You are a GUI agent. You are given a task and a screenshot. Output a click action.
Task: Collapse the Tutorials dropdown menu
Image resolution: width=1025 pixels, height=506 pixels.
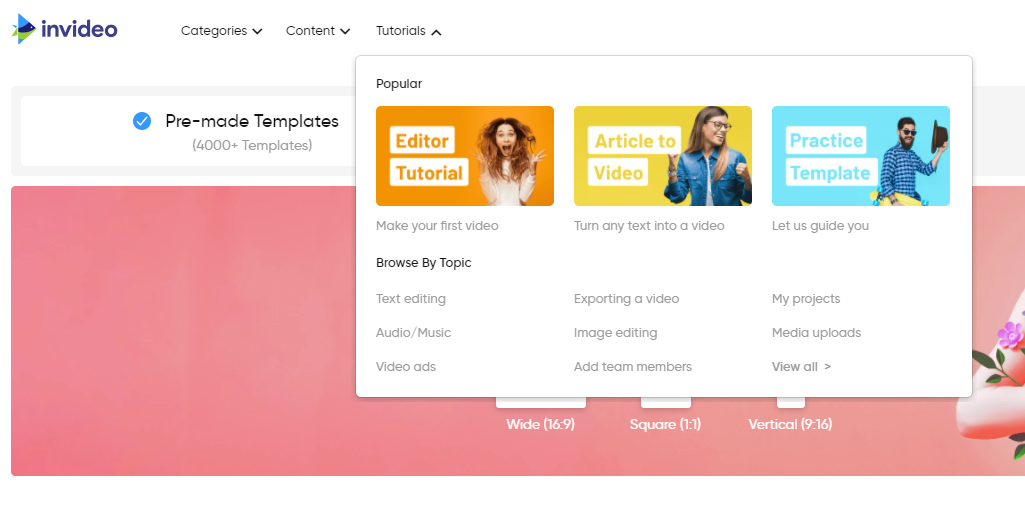(409, 31)
